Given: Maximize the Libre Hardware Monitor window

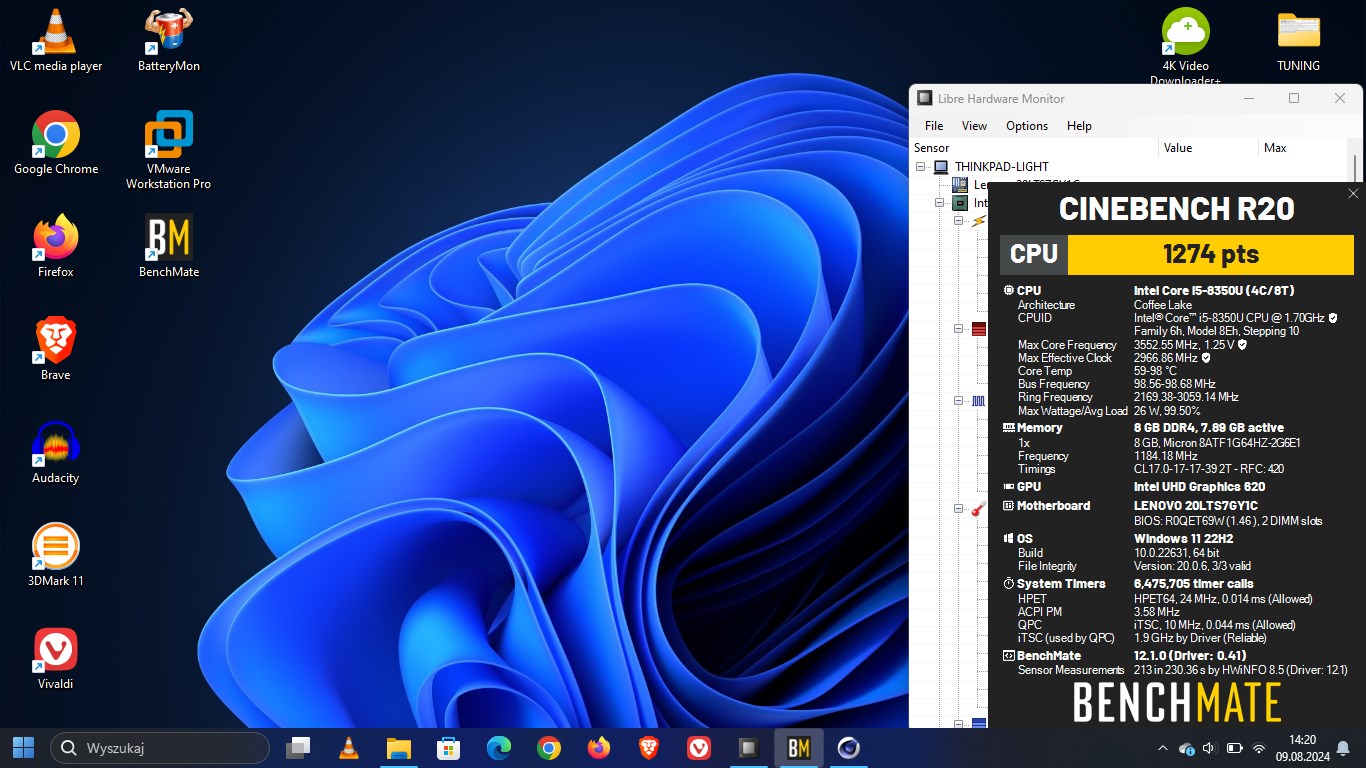Looking at the screenshot, I should coord(1294,98).
